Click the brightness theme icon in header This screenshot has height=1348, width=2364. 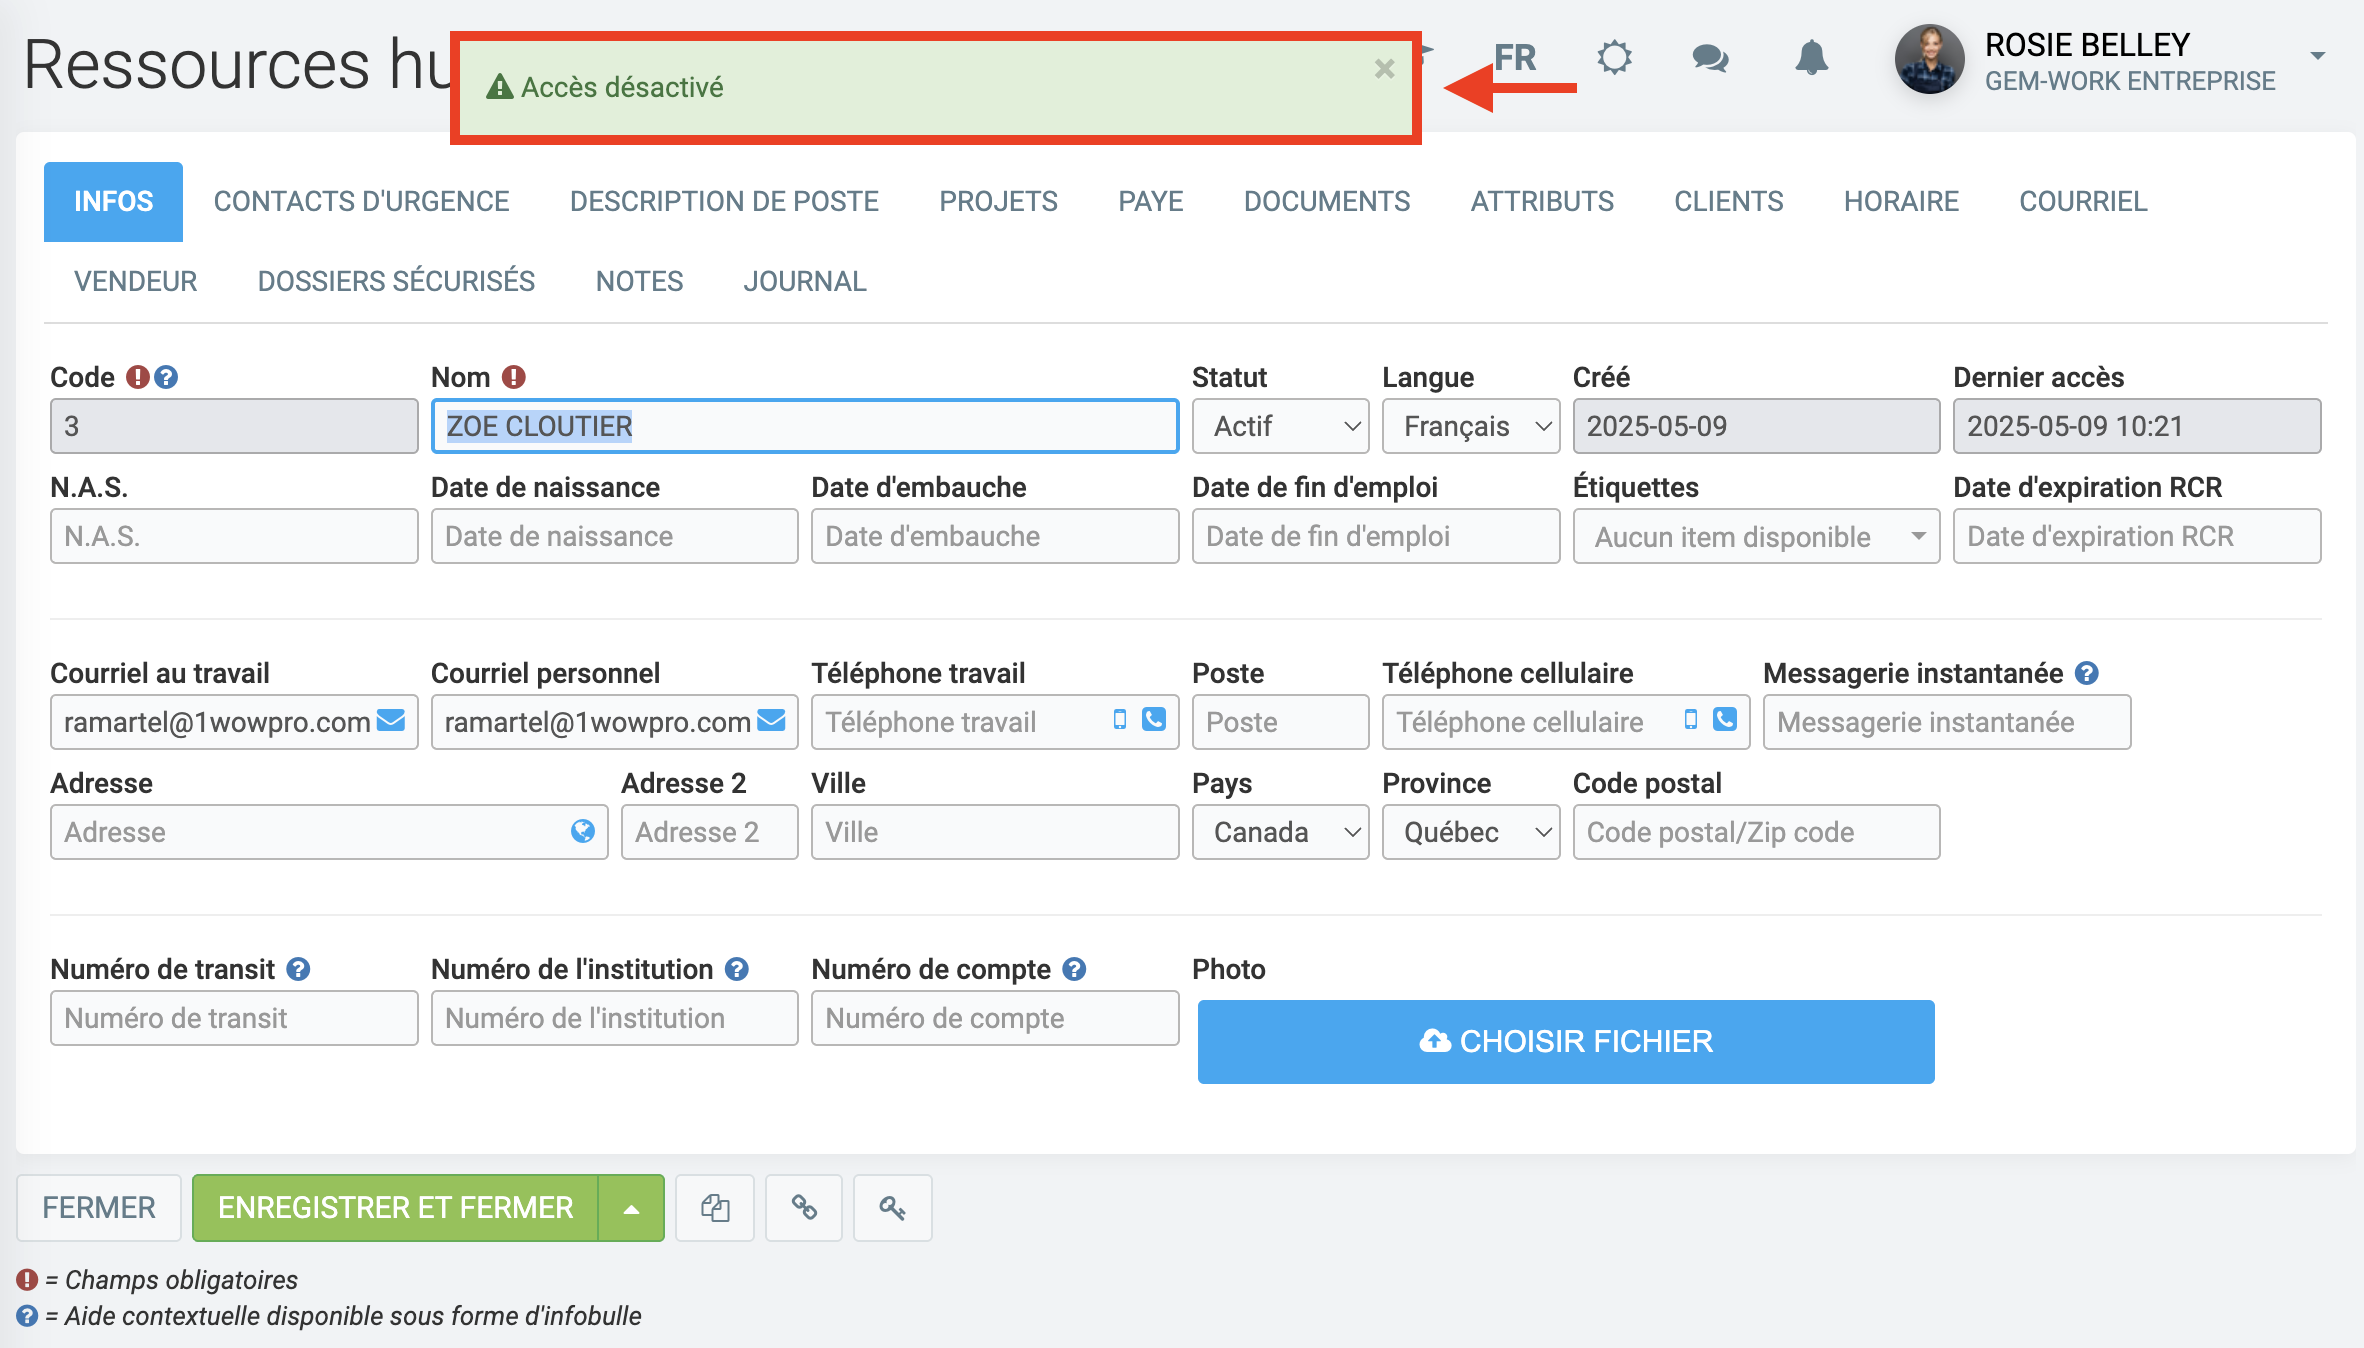click(x=1614, y=58)
